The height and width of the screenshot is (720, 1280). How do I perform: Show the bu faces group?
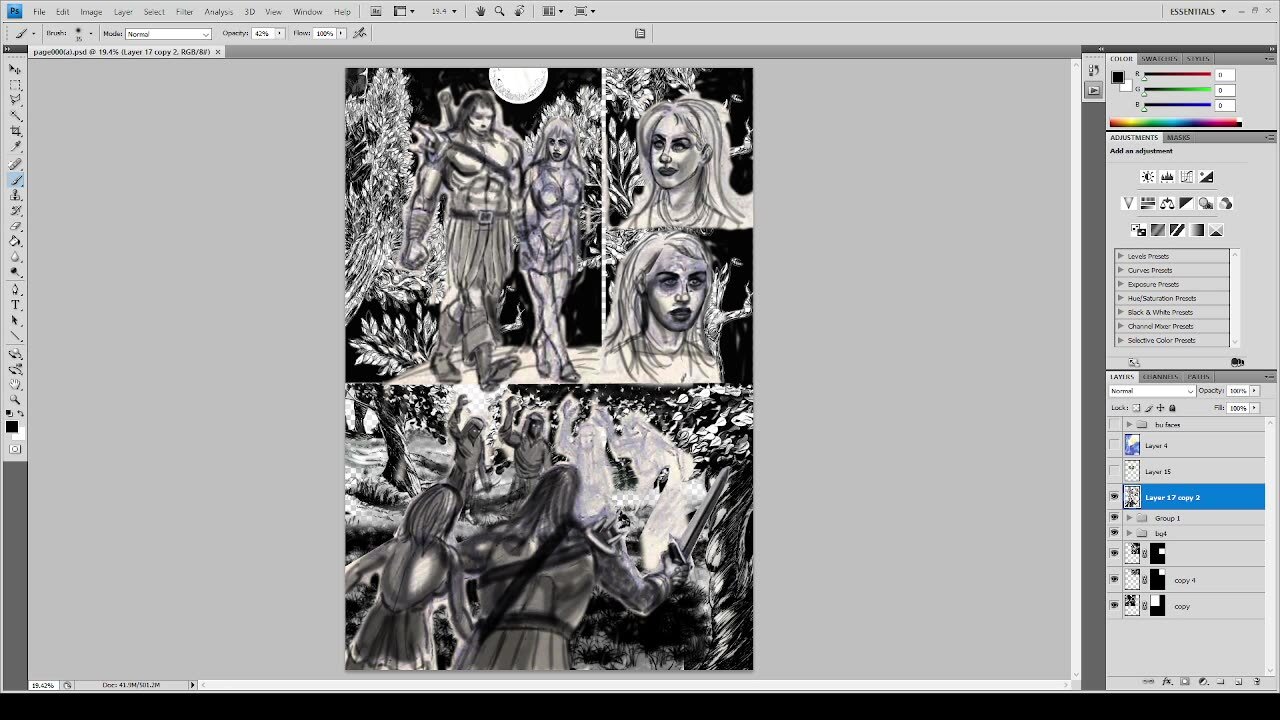(x=1114, y=425)
